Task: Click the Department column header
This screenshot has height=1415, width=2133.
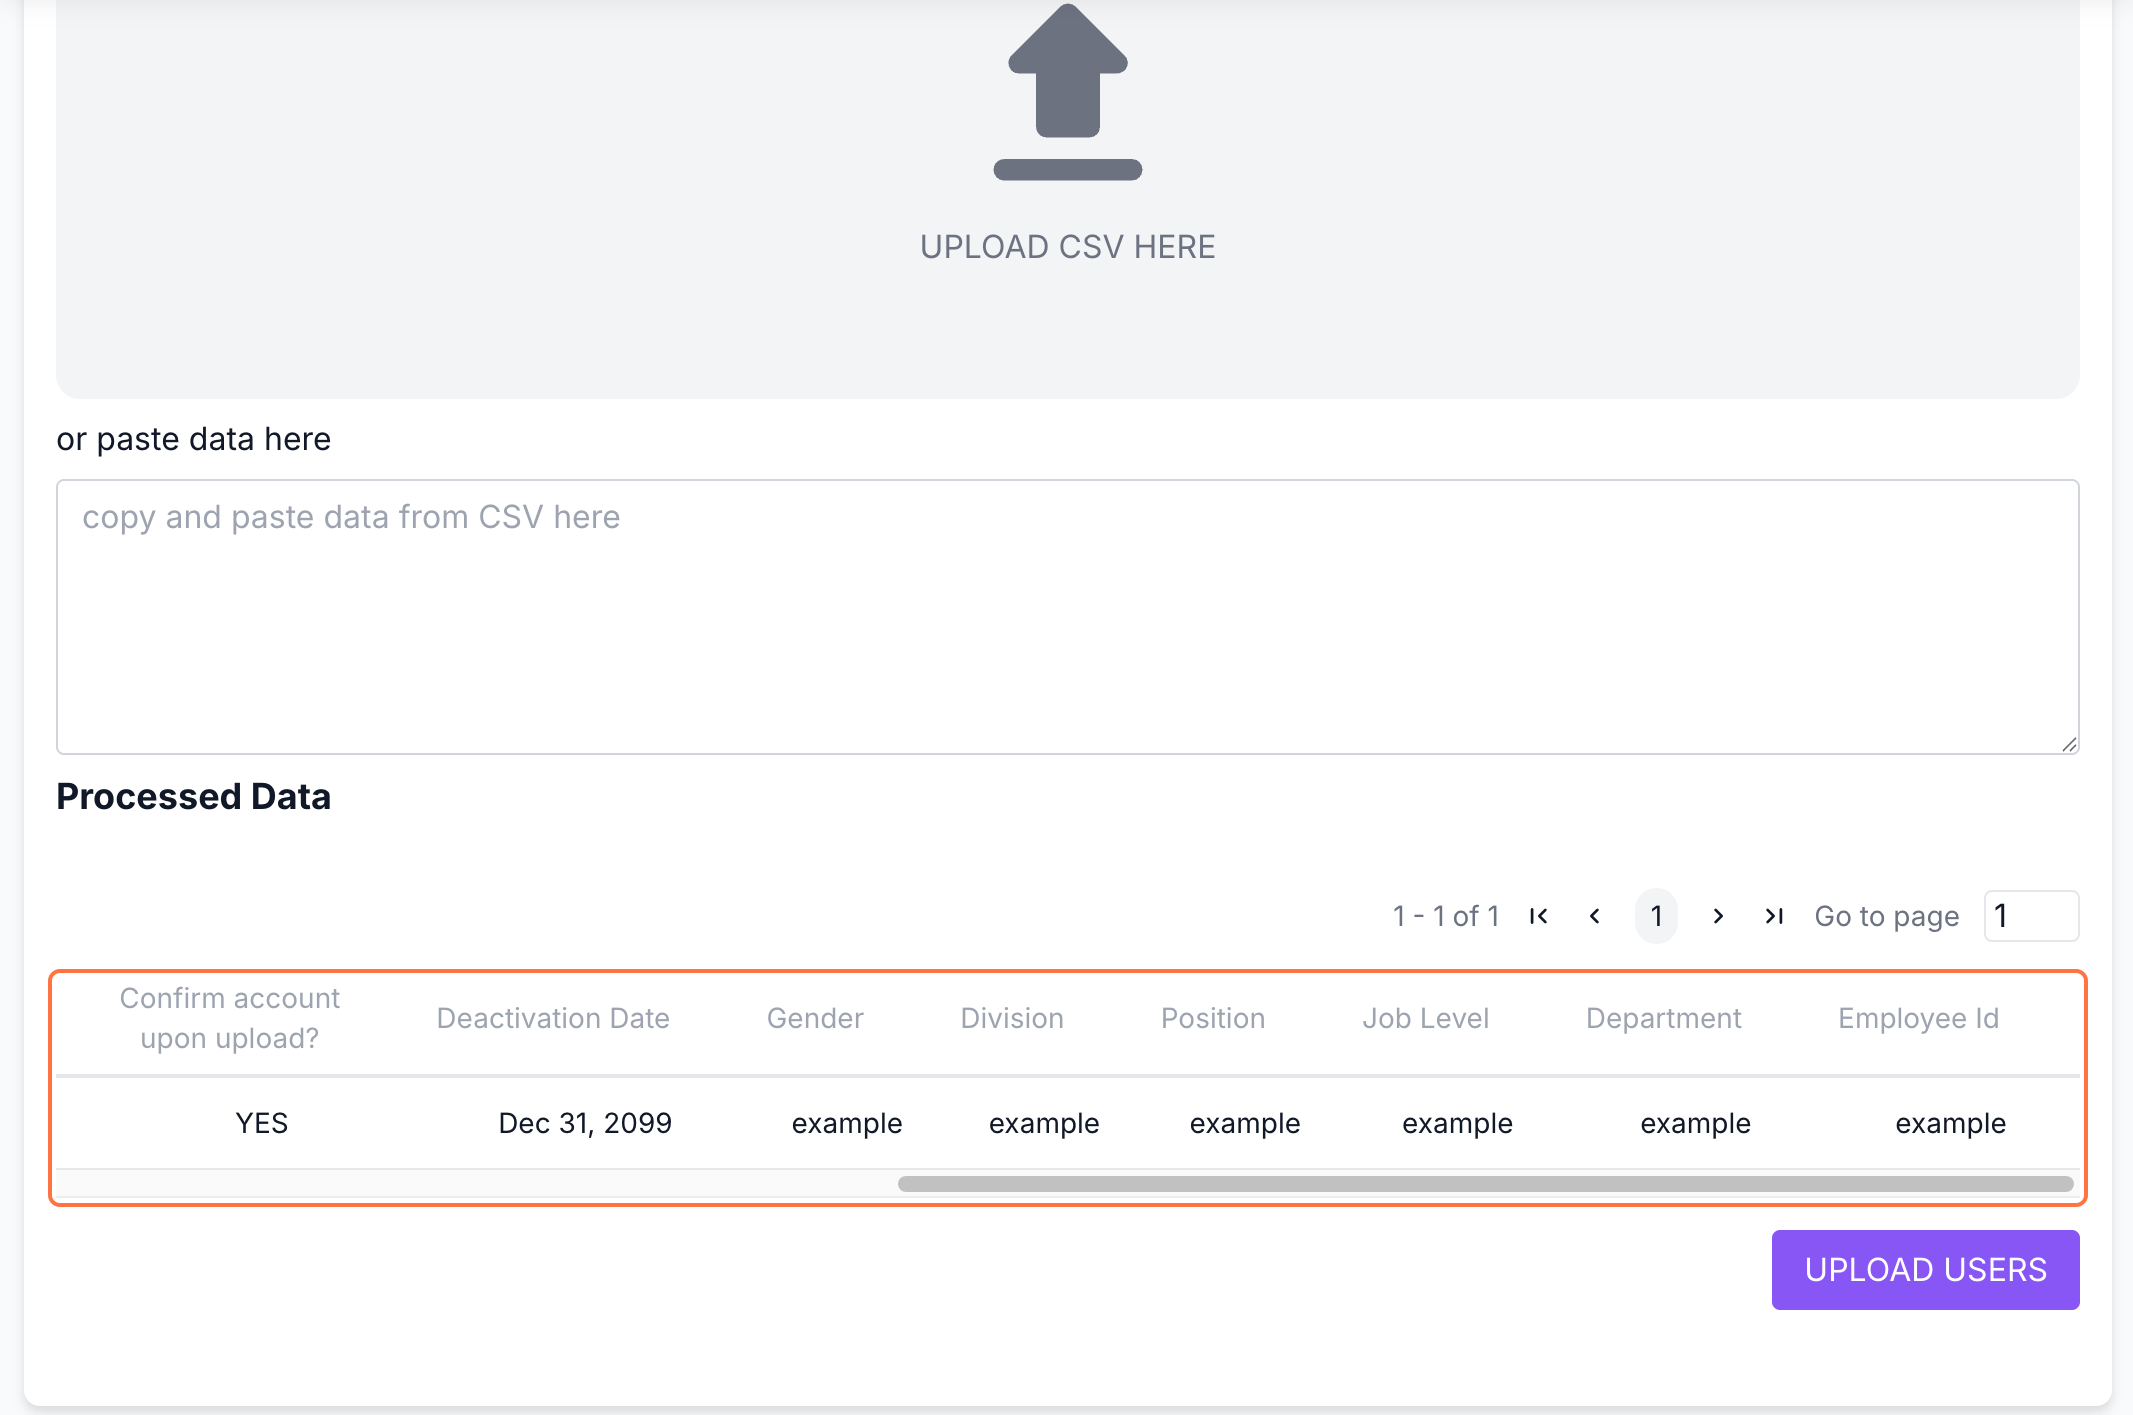Action: coord(1663,1018)
